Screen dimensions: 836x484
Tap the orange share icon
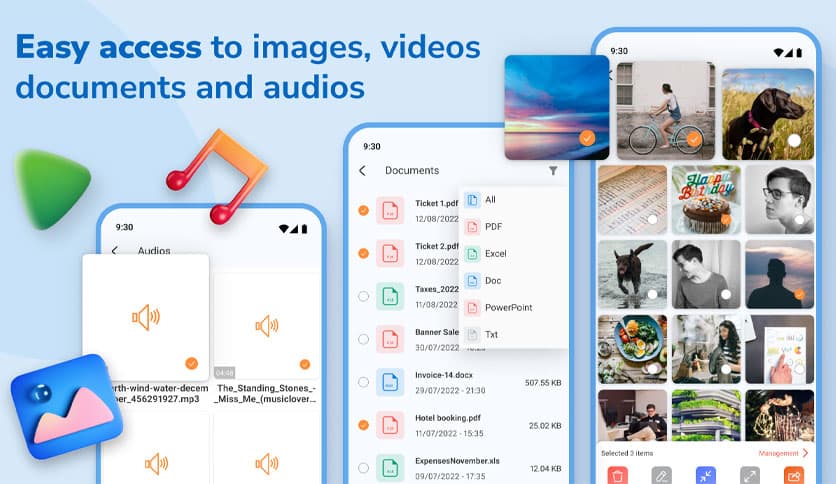pyautogui.click(x=794, y=476)
